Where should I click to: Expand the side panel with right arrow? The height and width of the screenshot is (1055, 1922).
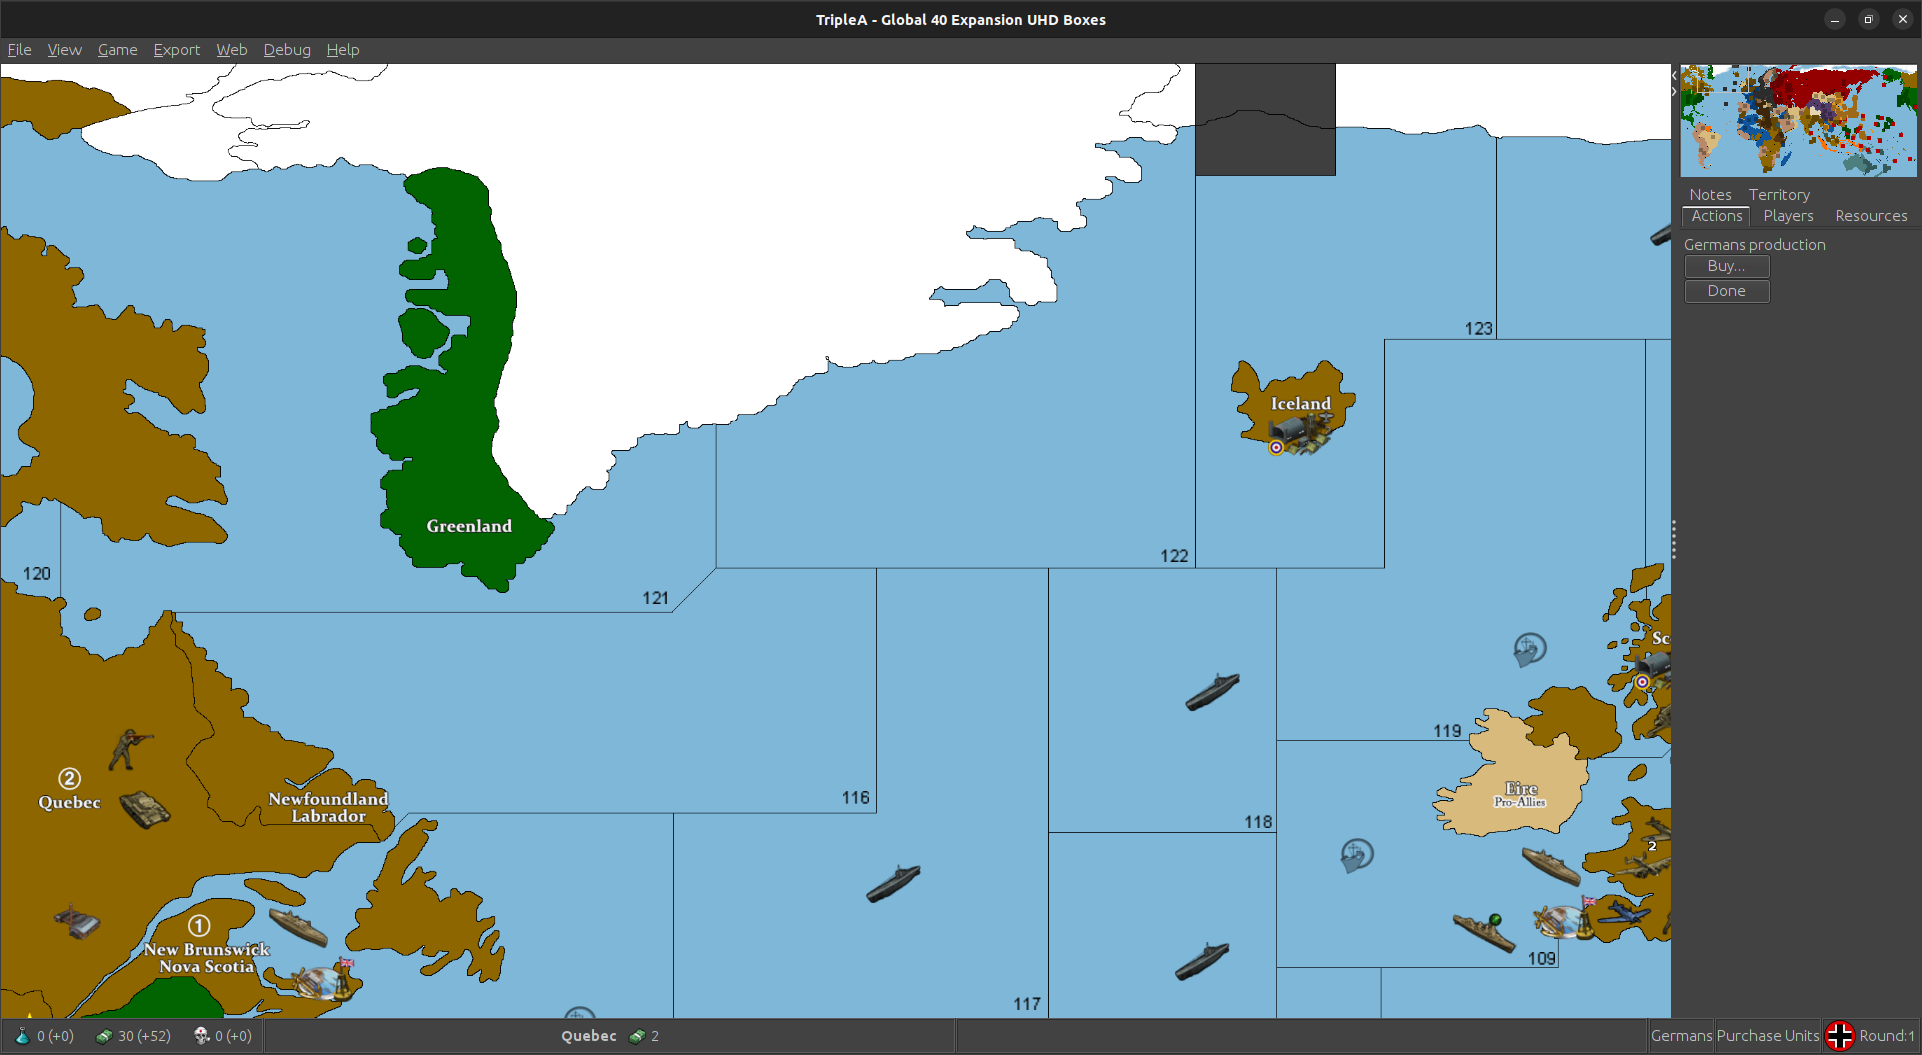pyautogui.click(x=1674, y=91)
